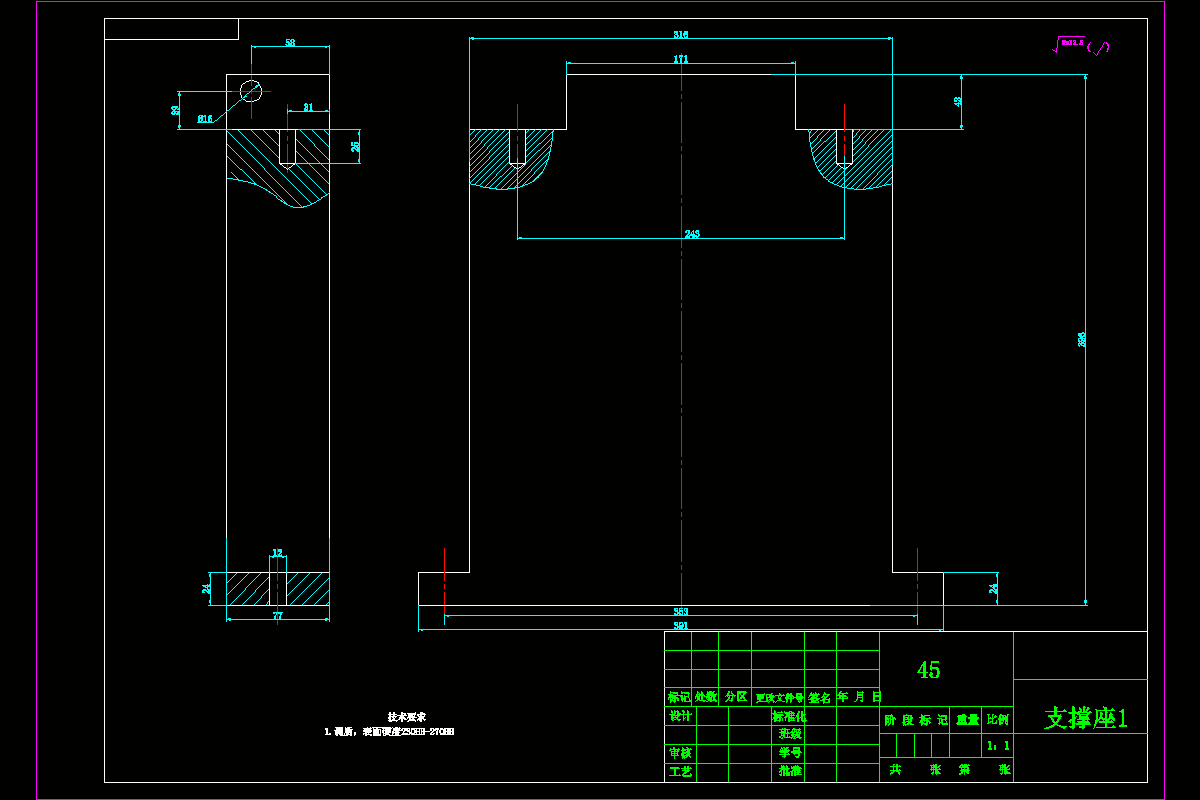
Task: Click the 更改文件号 cell
Action: tap(779, 697)
